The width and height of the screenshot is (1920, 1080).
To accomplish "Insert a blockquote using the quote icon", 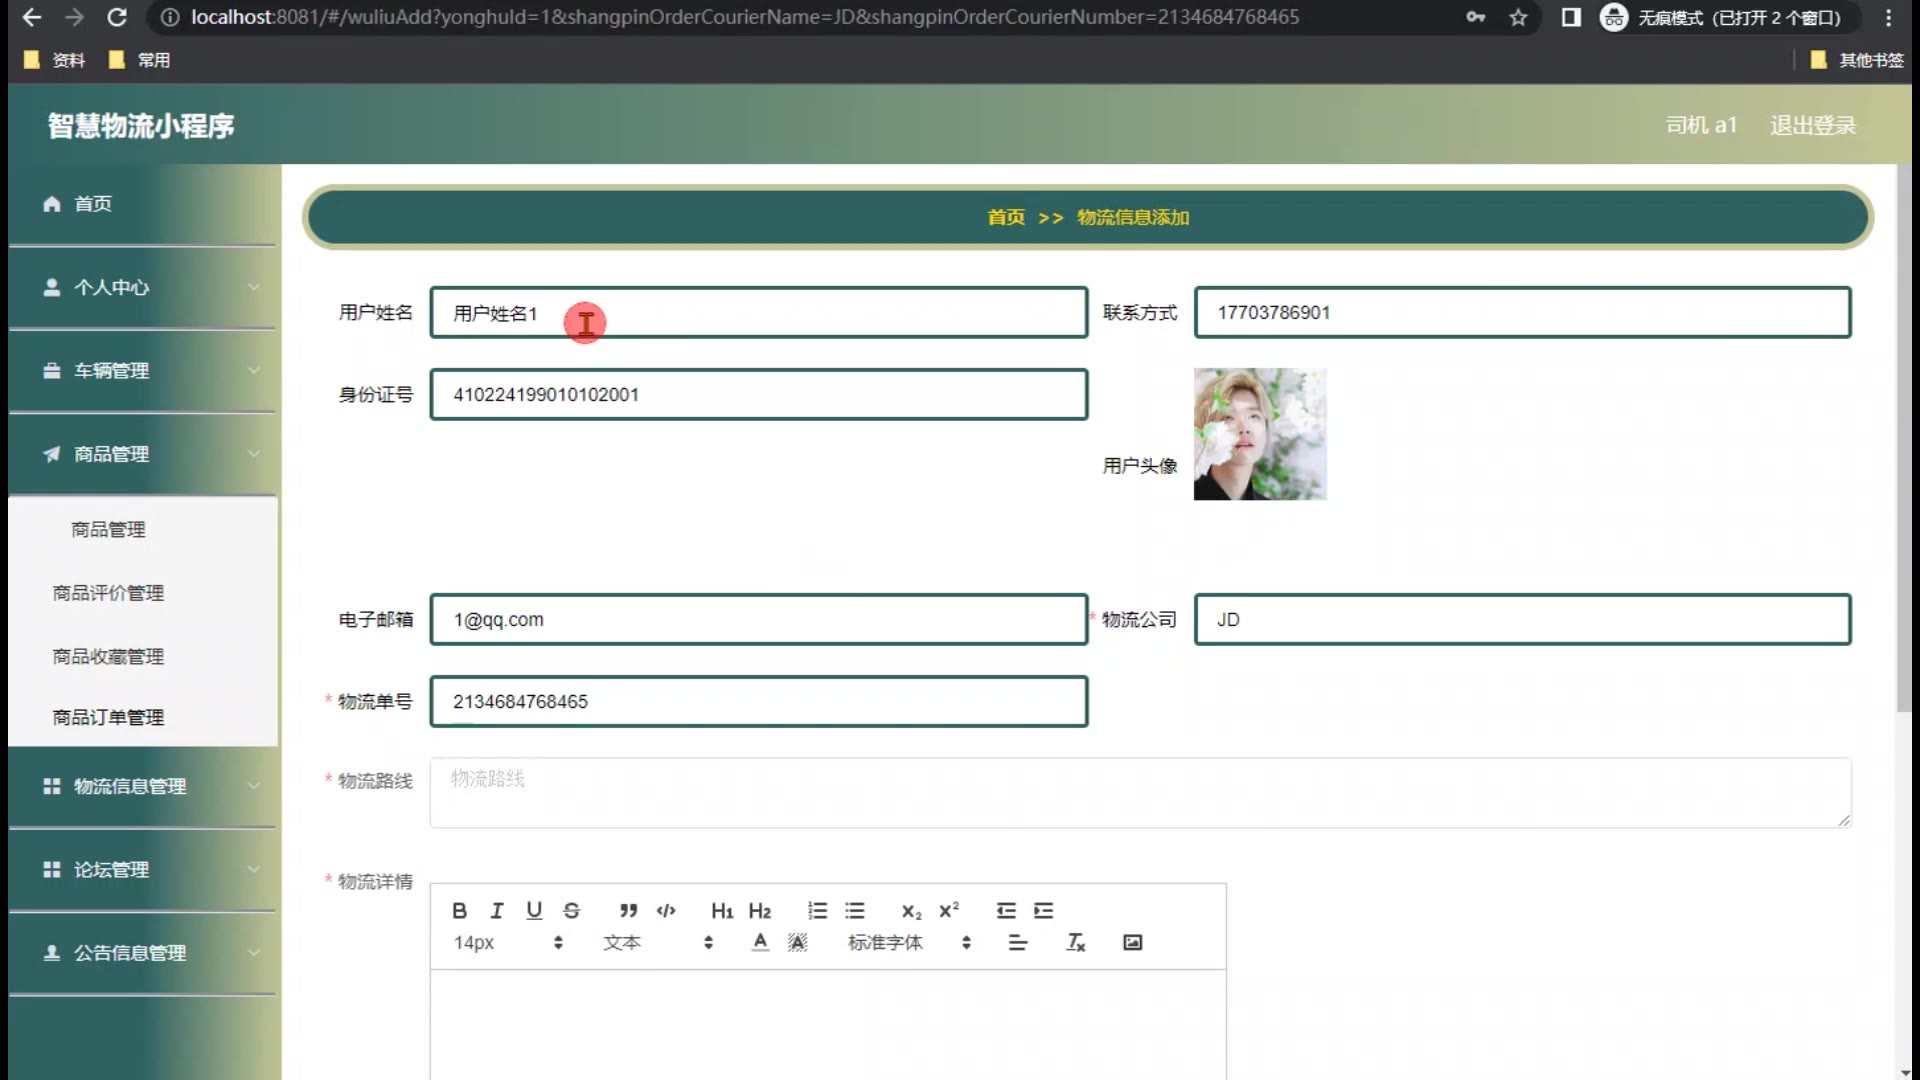I will pos(628,910).
